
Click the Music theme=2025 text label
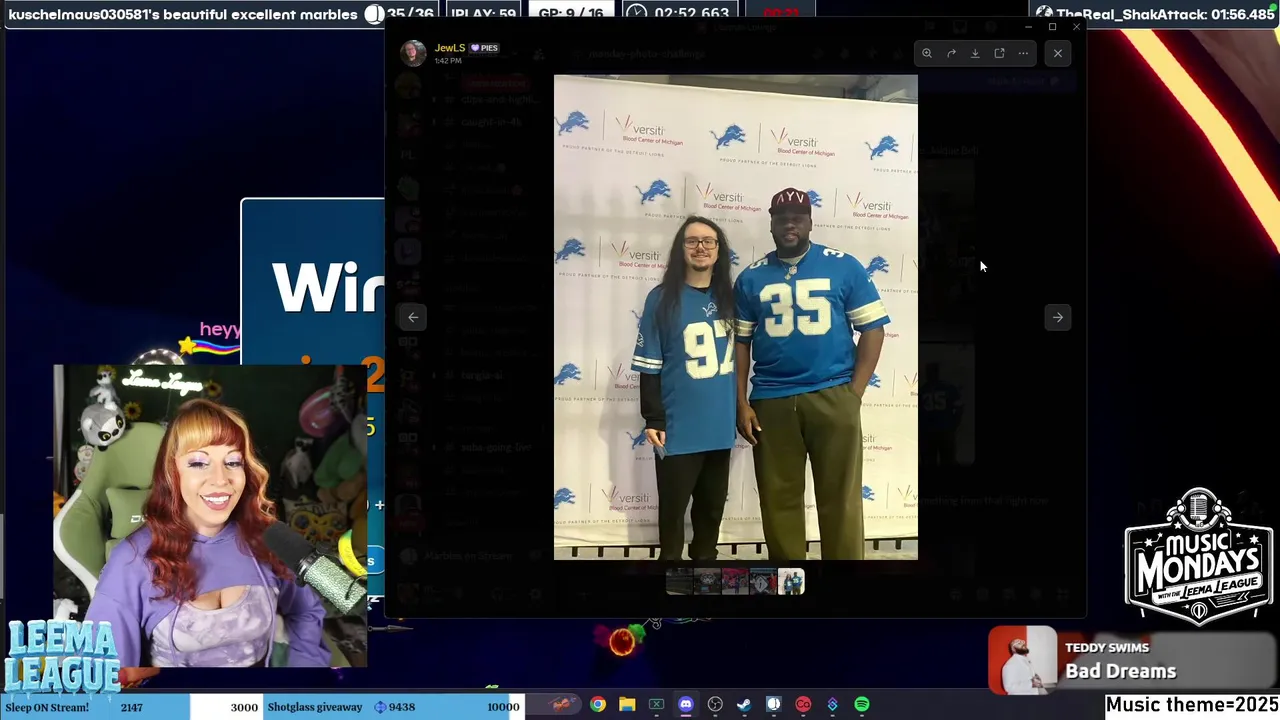click(x=1192, y=705)
